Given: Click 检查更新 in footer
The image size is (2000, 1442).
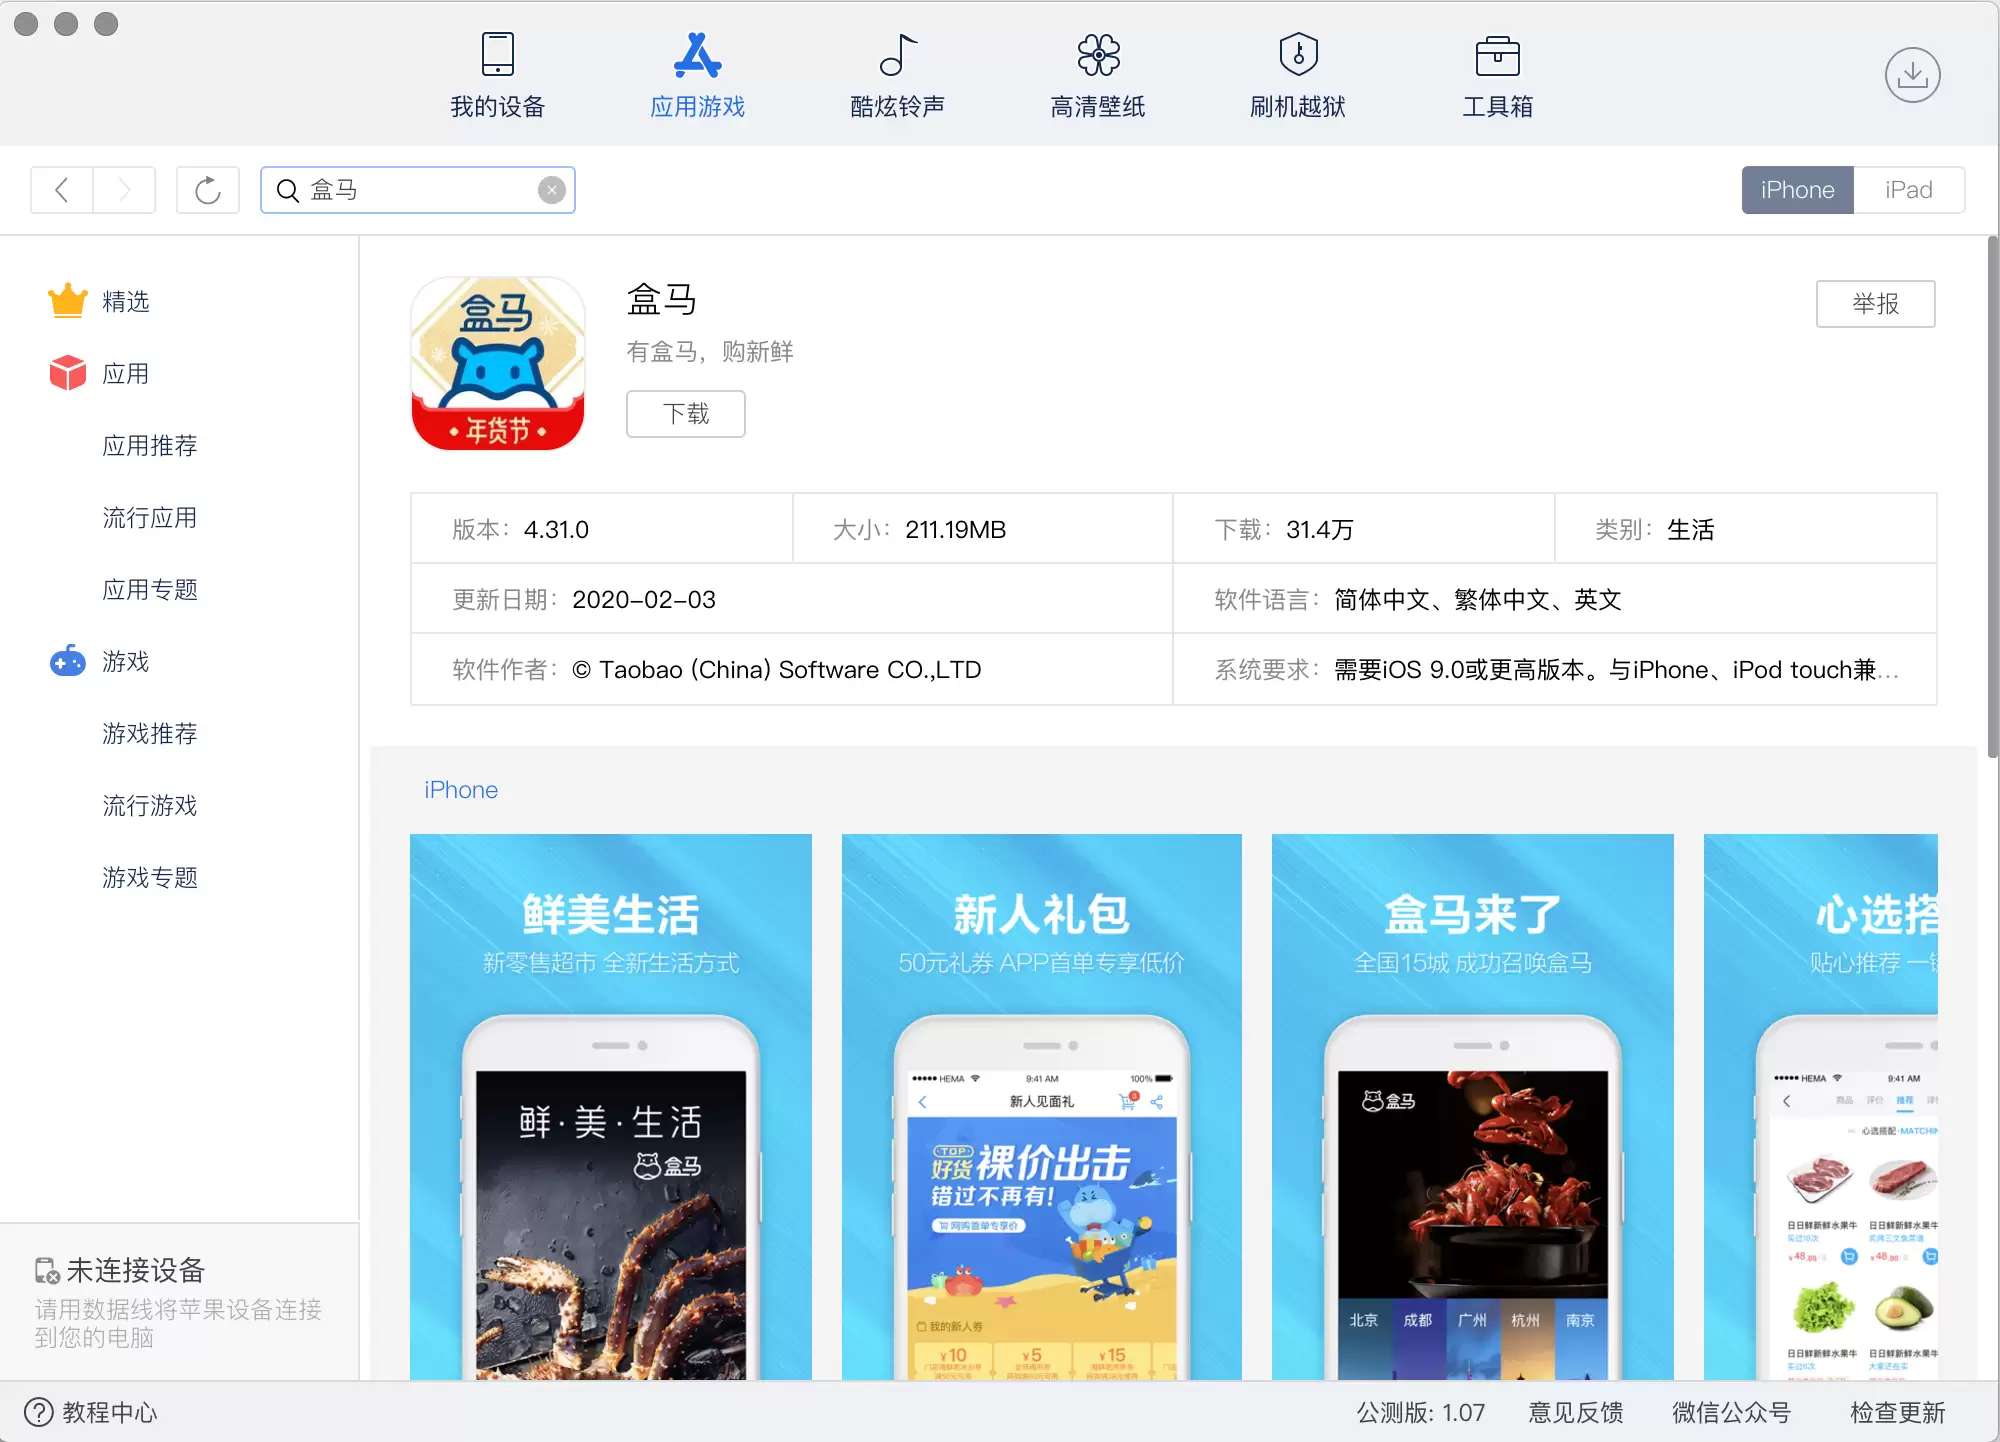Looking at the screenshot, I should pos(1897,1412).
